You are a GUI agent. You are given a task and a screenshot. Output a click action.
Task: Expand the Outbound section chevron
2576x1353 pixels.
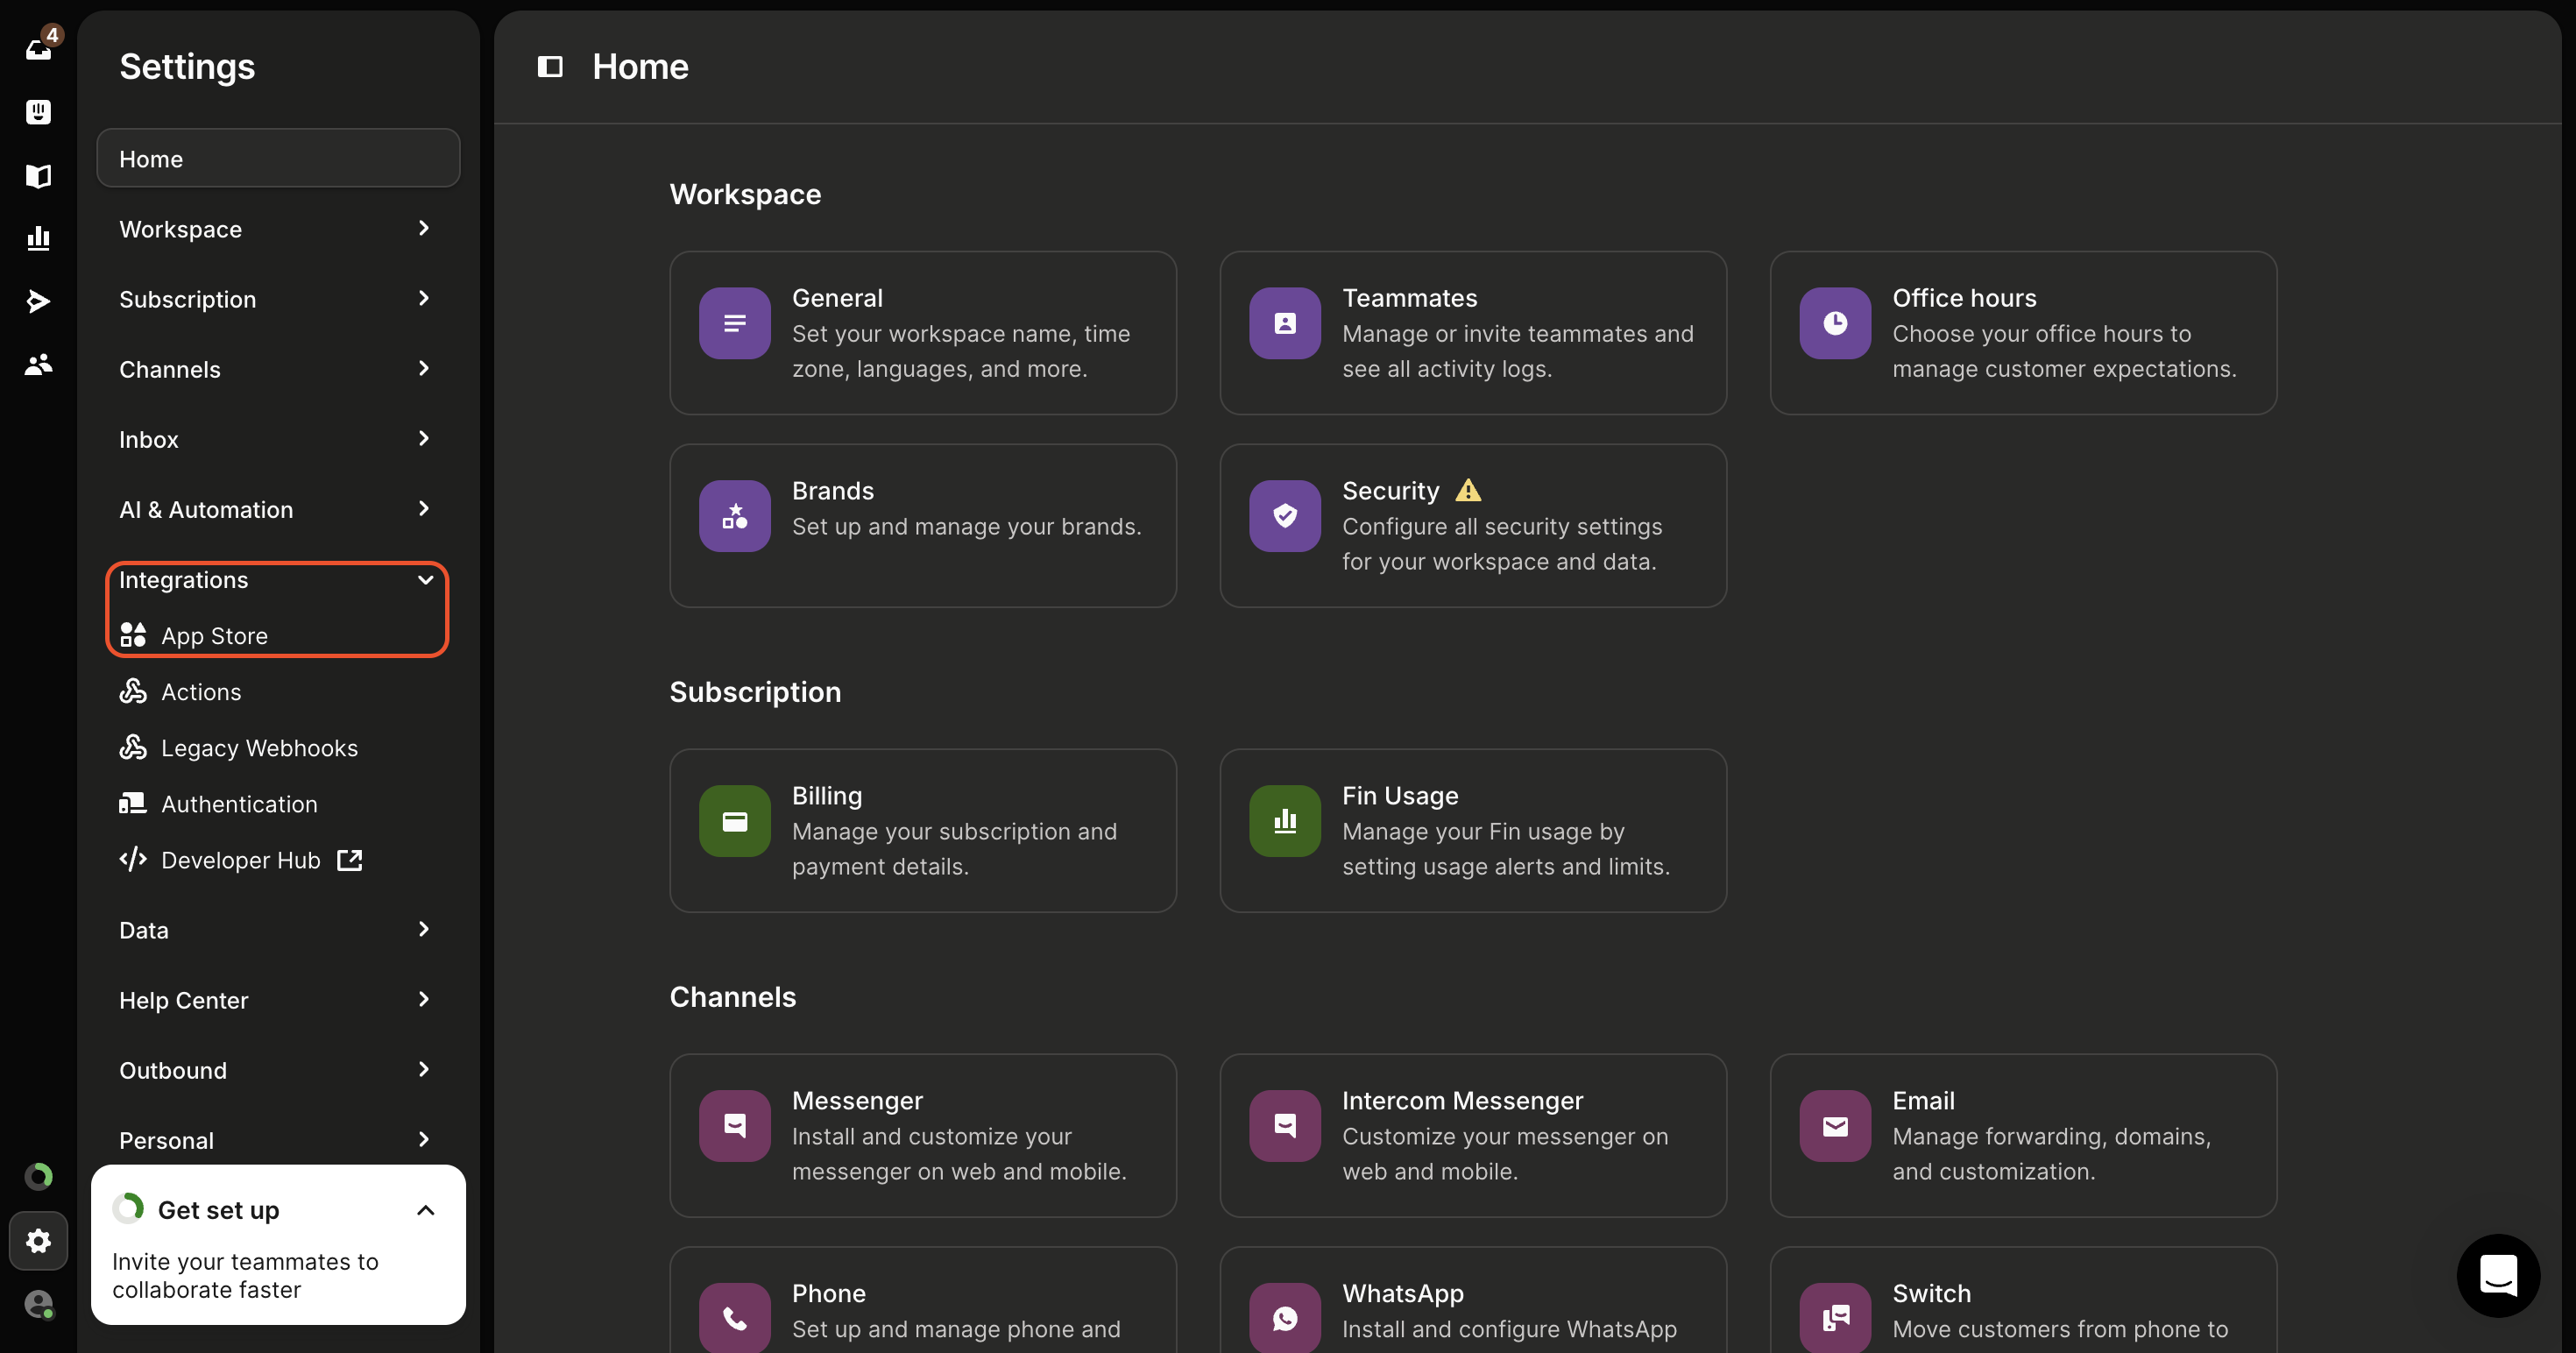(x=424, y=1069)
